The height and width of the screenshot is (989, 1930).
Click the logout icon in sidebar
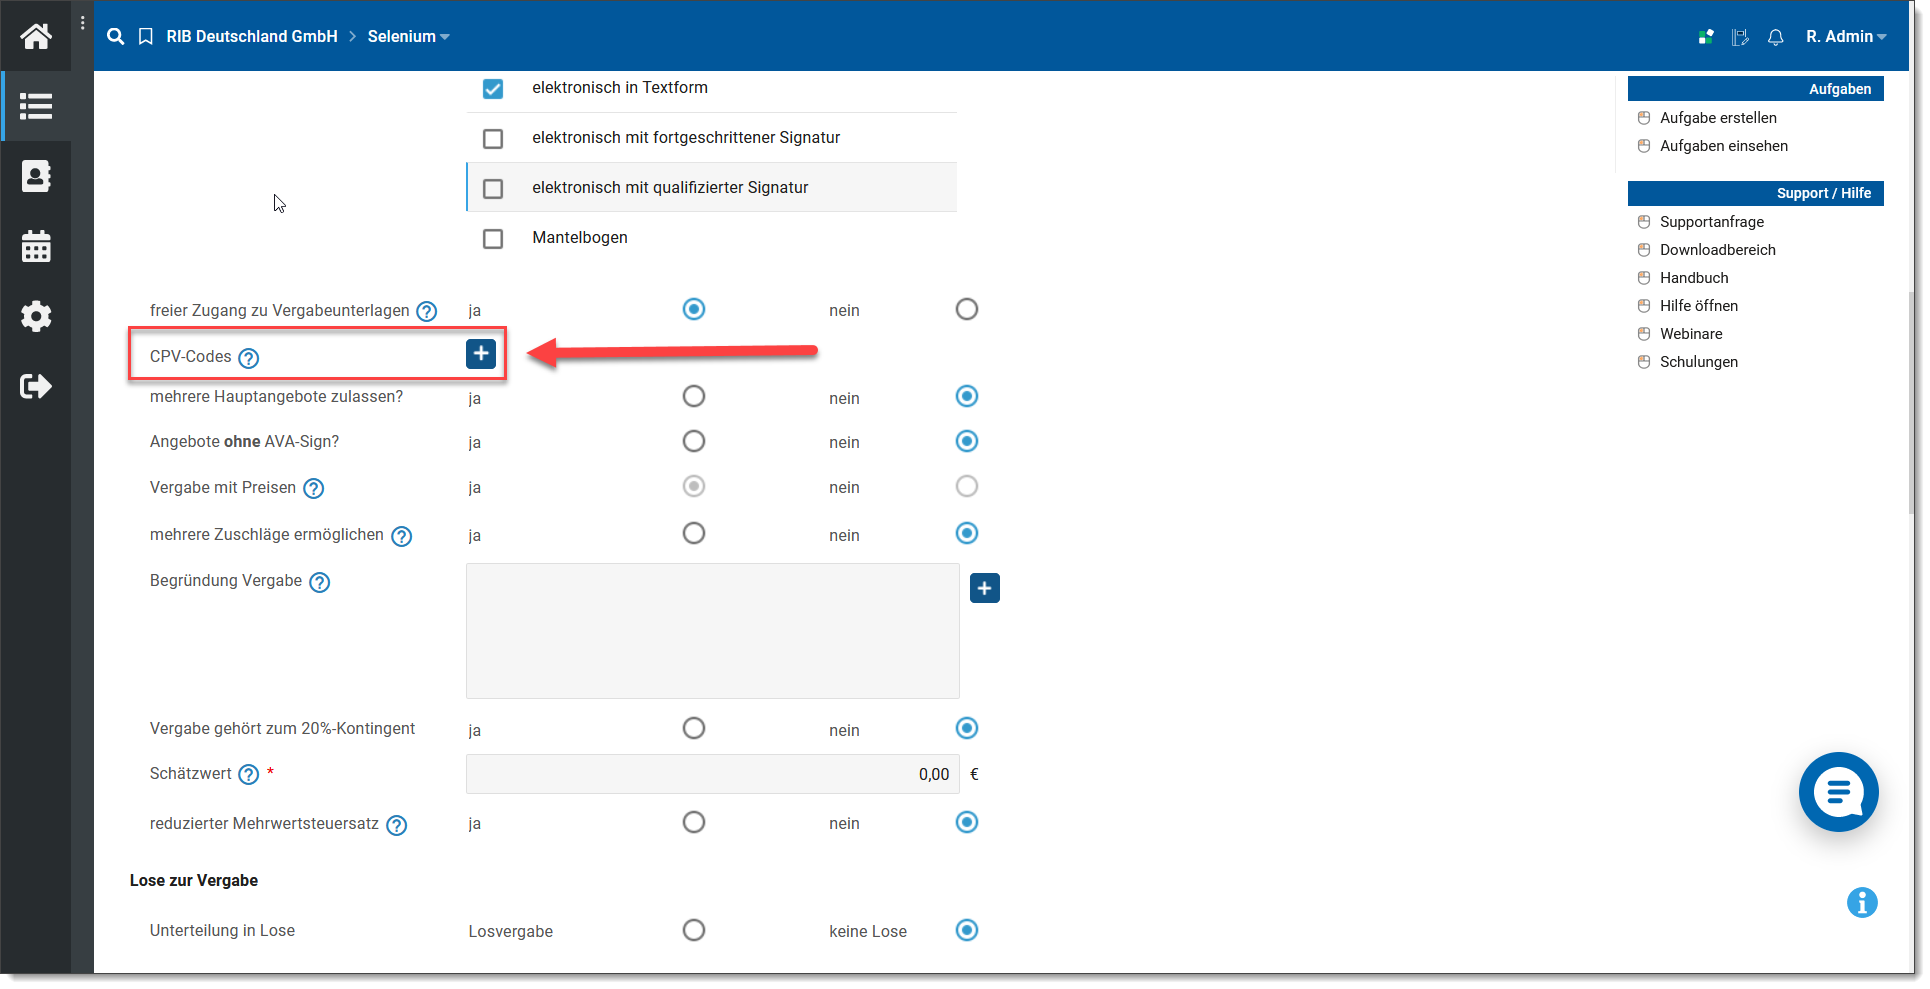[36, 386]
